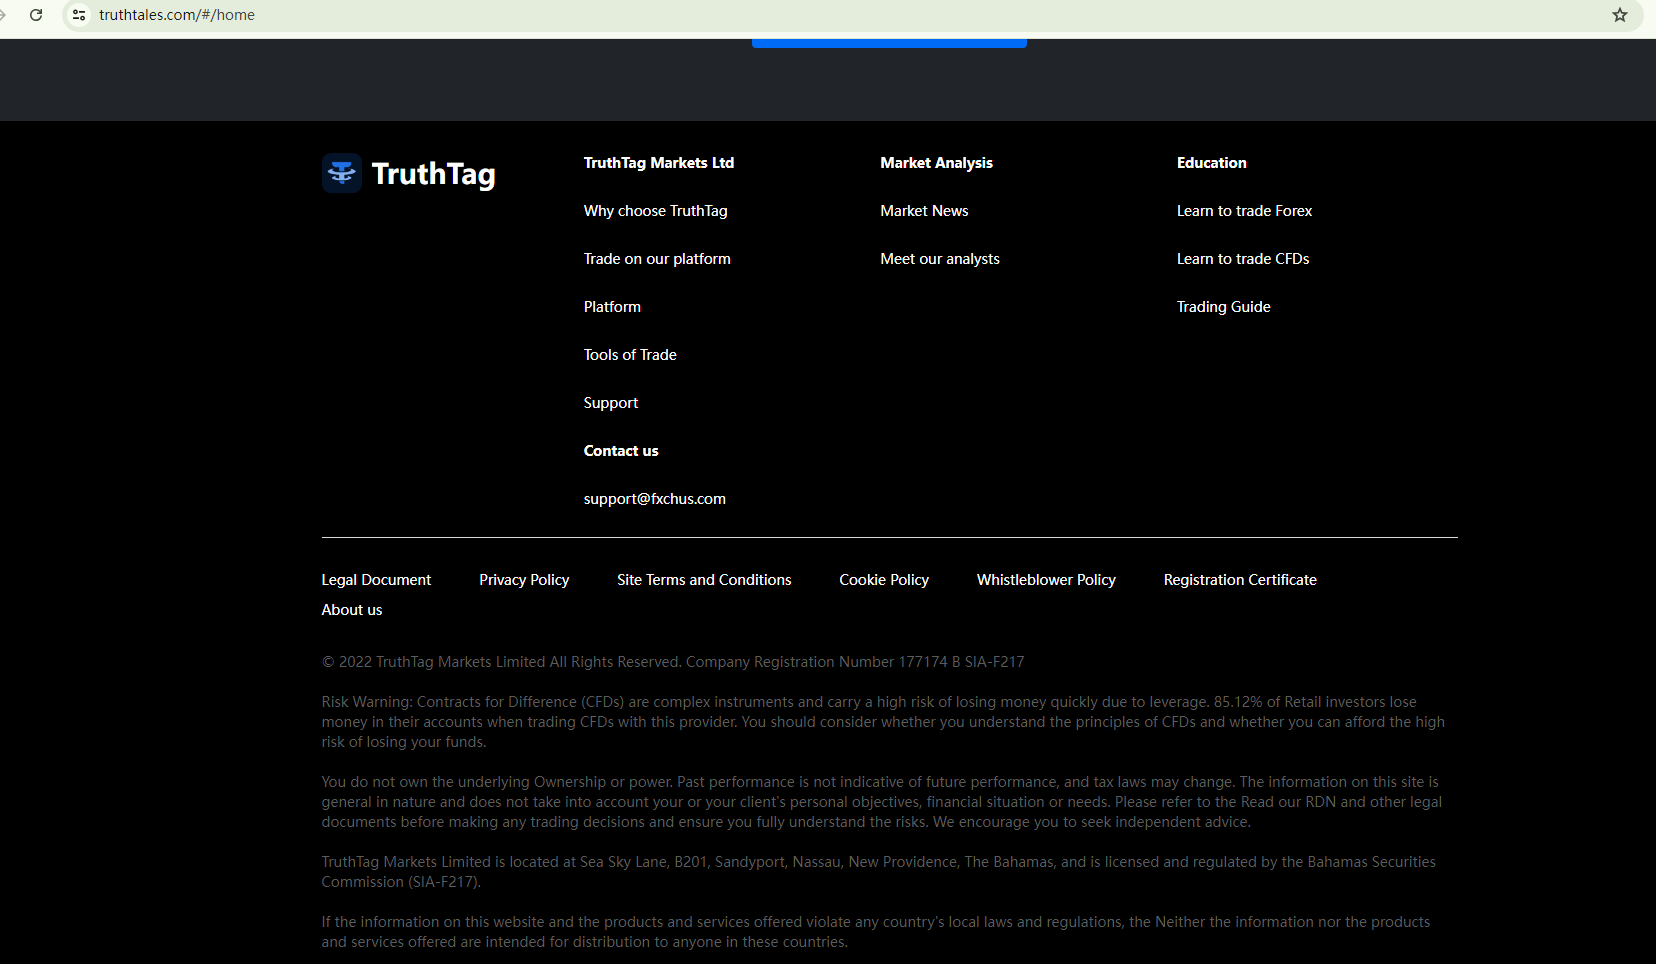Open the Why choose TruthTag link

point(656,211)
